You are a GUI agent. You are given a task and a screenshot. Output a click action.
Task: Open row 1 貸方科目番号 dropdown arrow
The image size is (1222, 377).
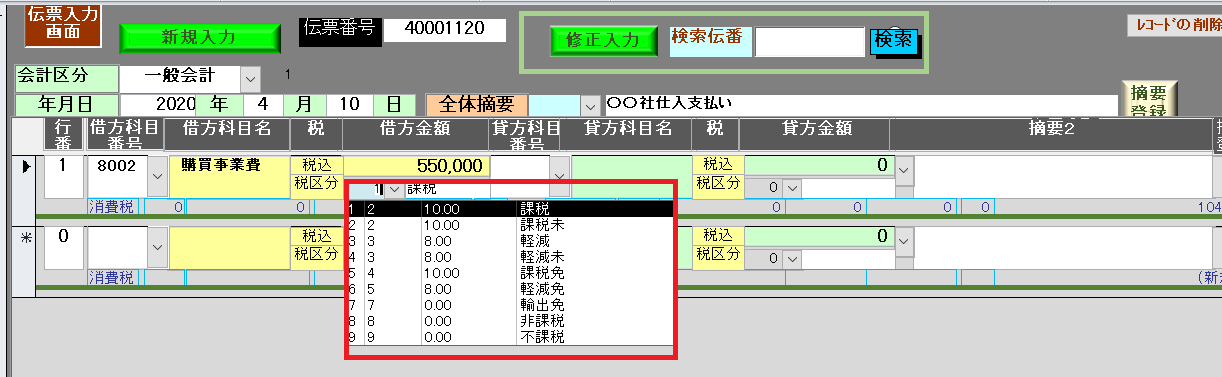pos(560,177)
